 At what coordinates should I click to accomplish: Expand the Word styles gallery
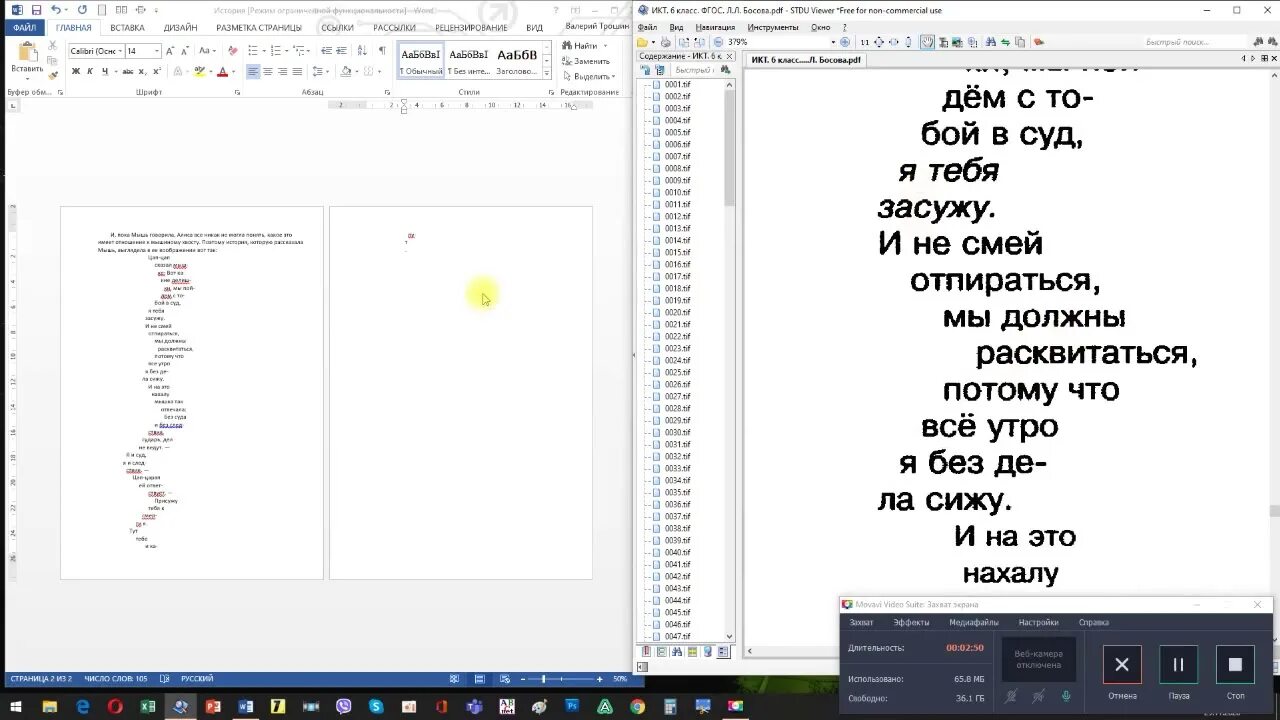click(x=547, y=73)
